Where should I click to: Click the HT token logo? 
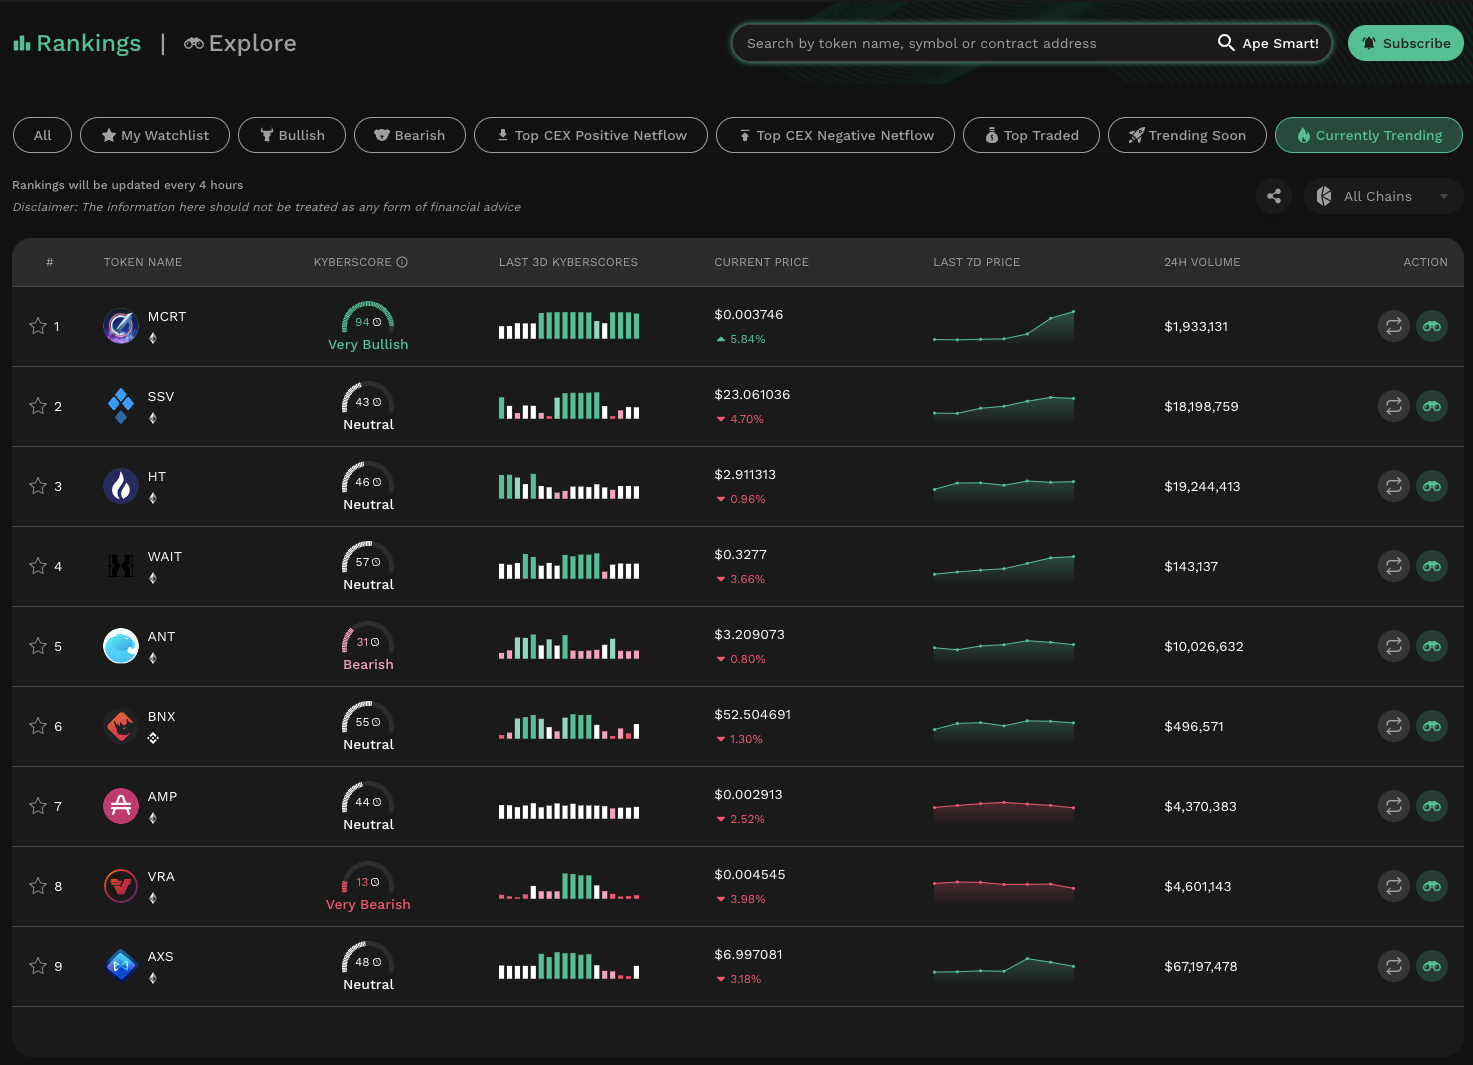[x=121, y=486]
